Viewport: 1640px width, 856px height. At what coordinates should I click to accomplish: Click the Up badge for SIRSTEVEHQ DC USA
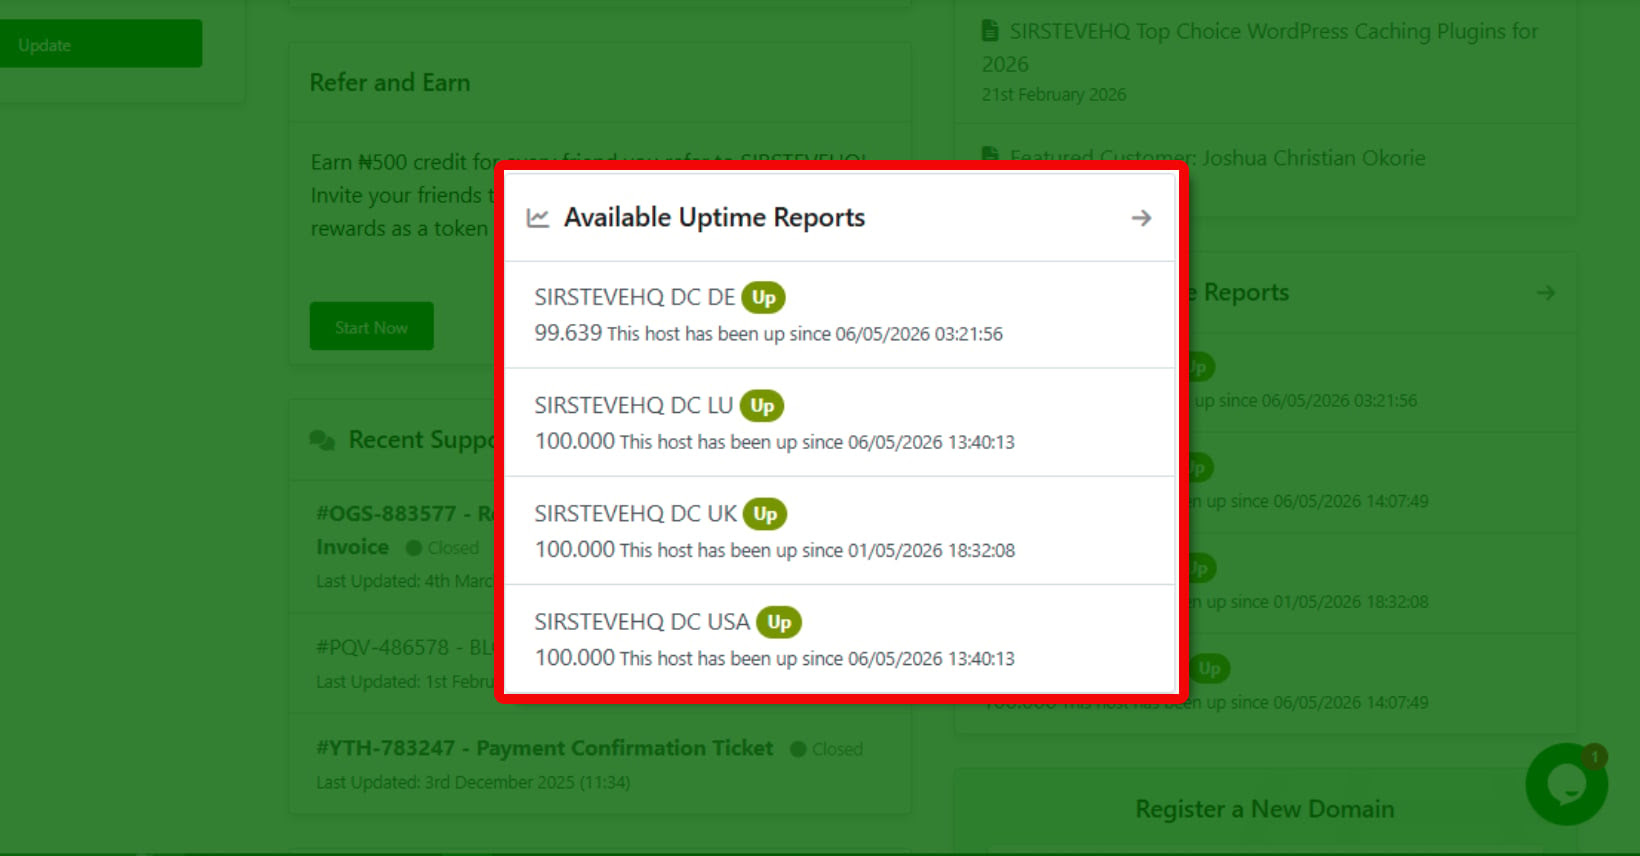(x=779, y=622)
